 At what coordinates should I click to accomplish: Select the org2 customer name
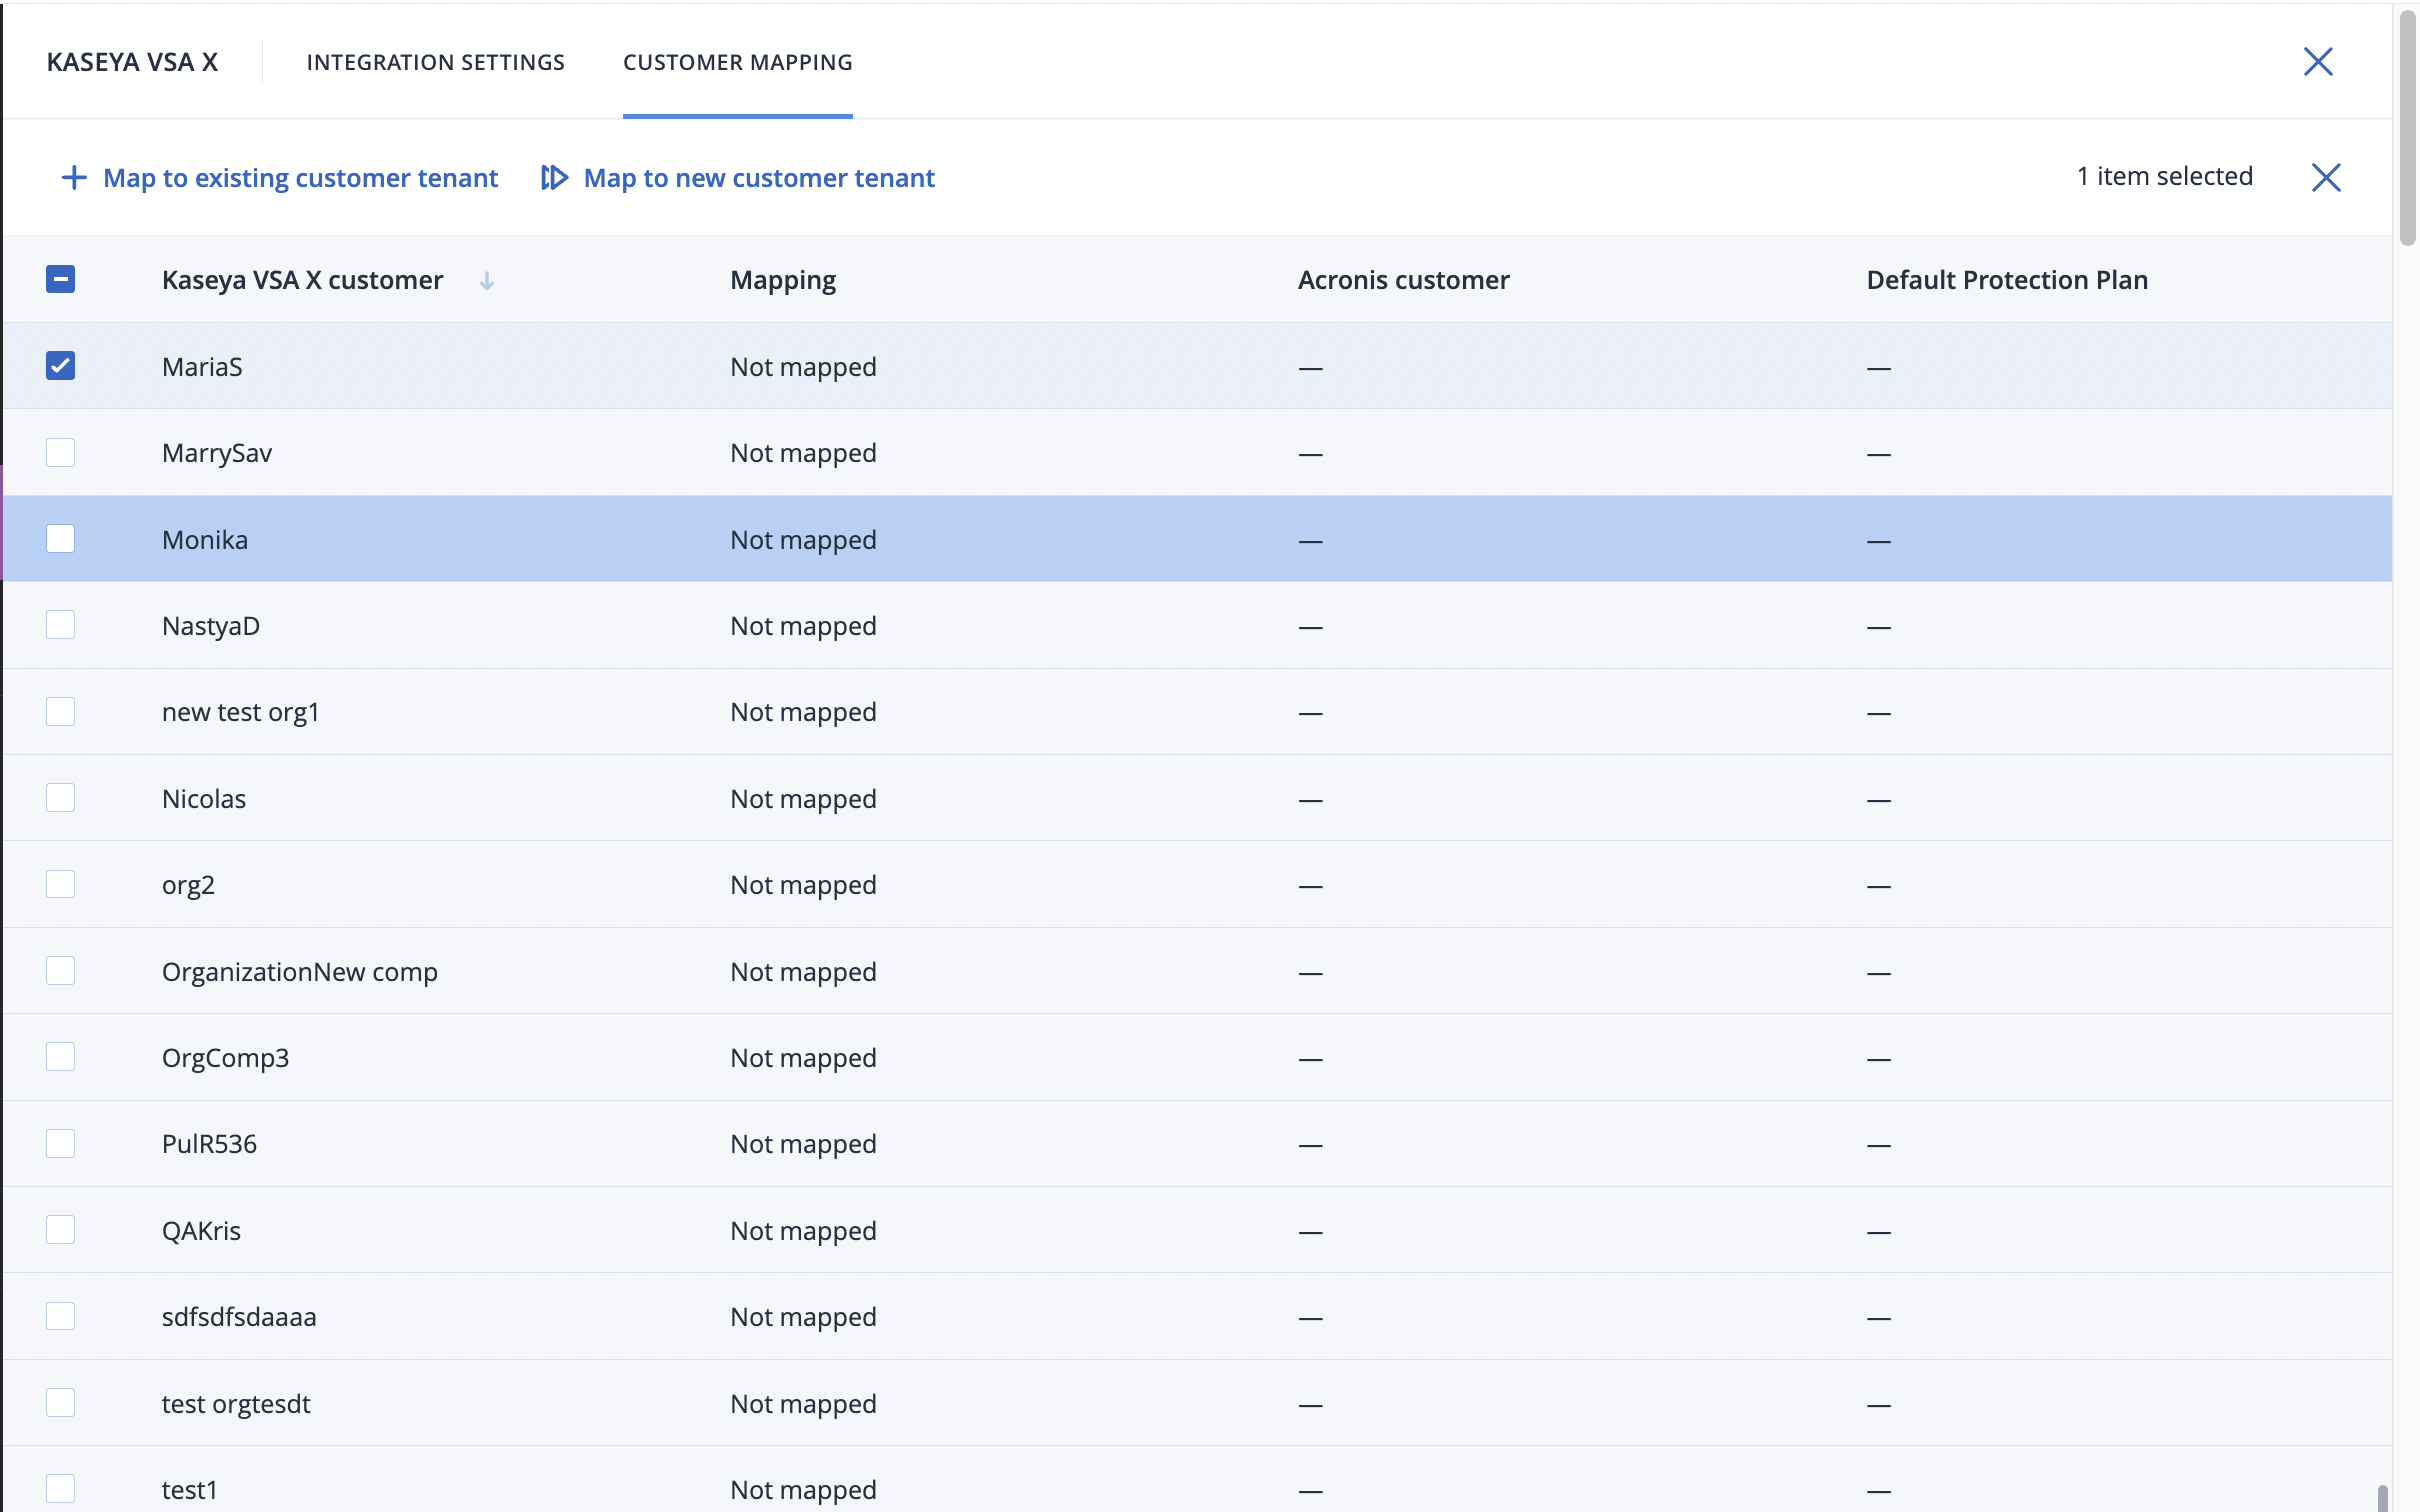click(x=188, y=886)
